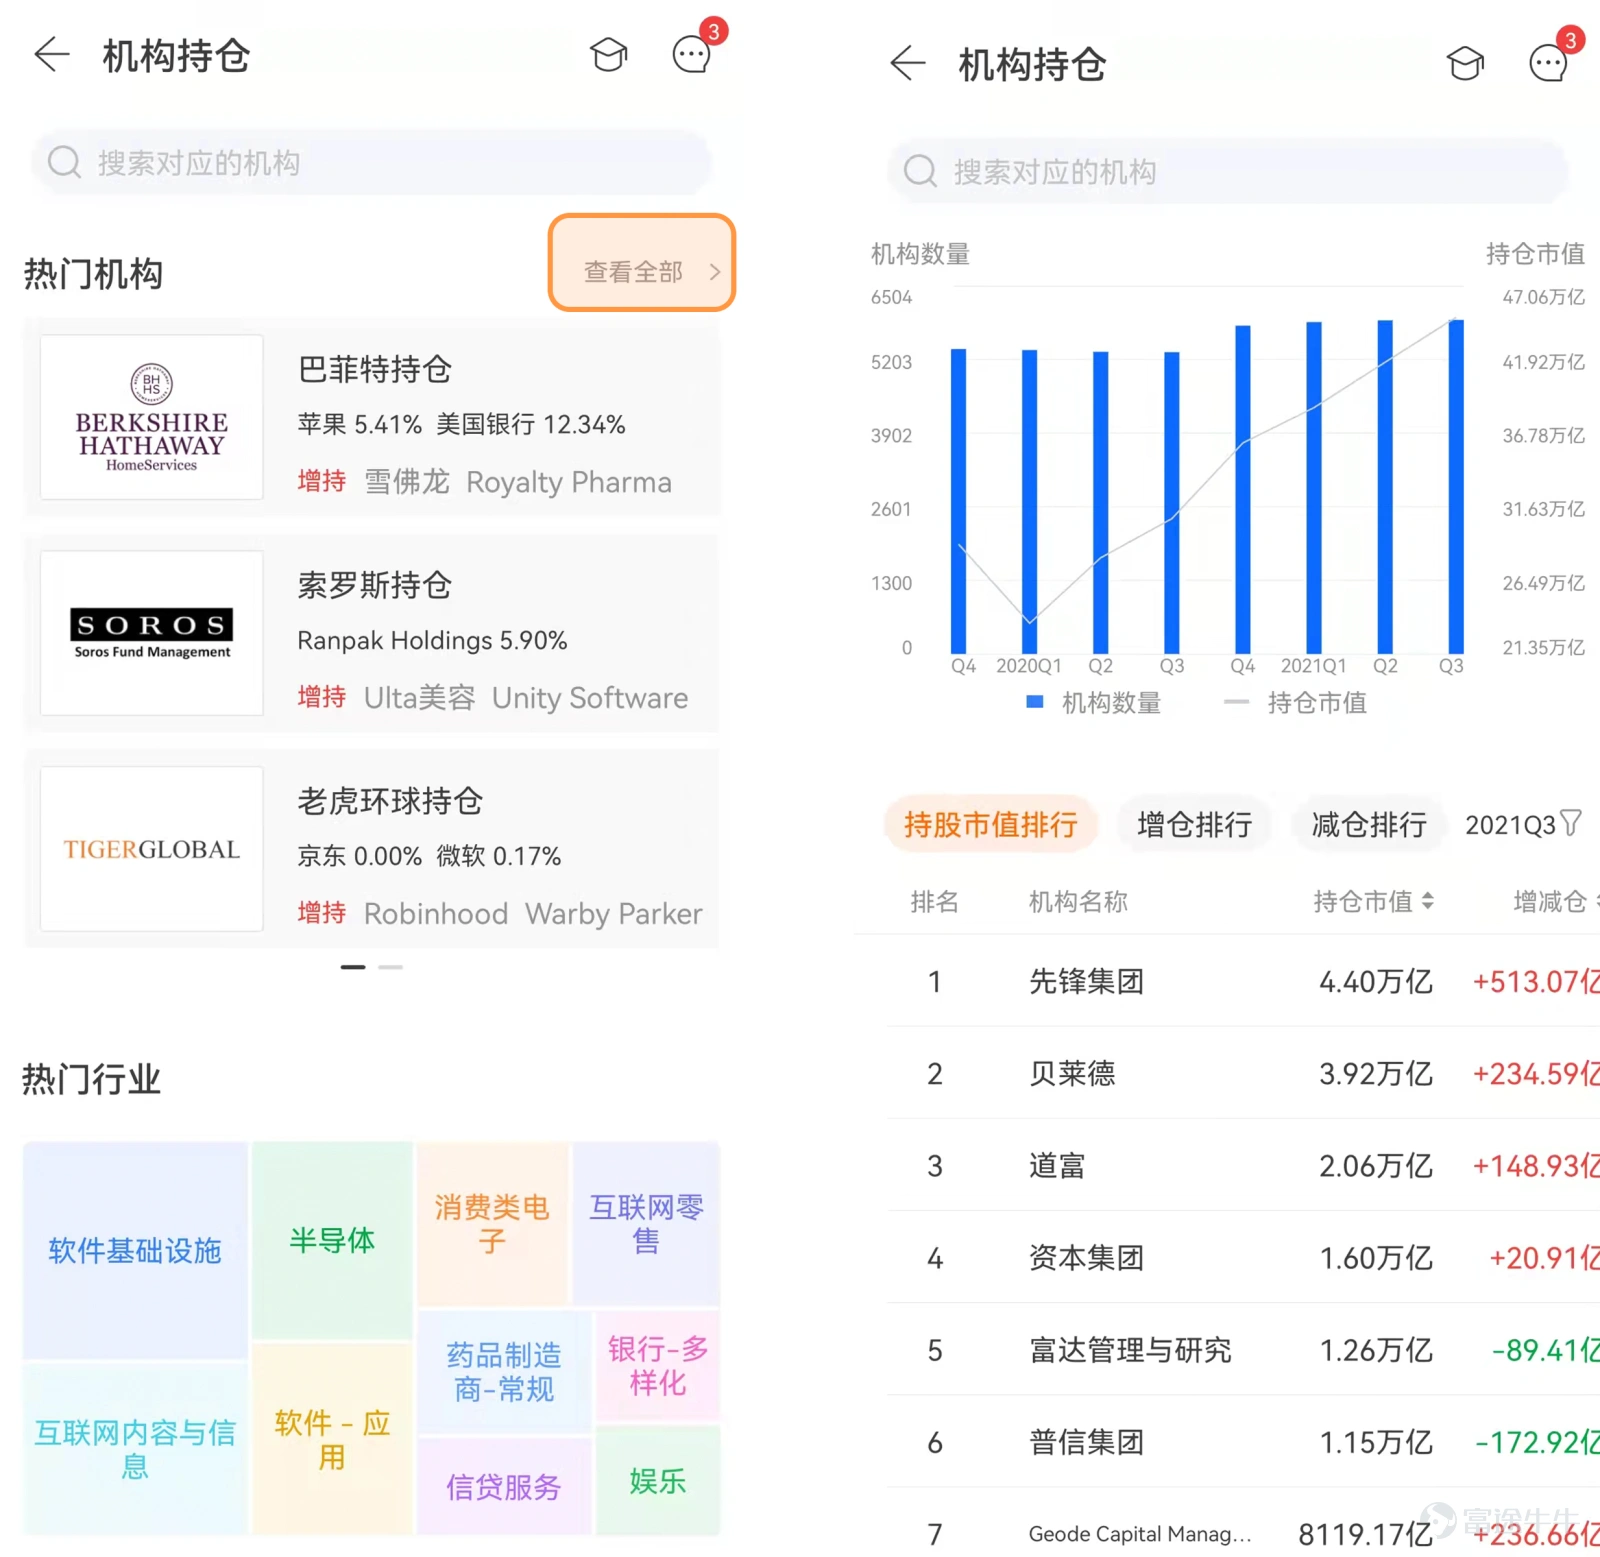
Task: Open messages chat icon on left screen
Action: (x=692, y=54)
